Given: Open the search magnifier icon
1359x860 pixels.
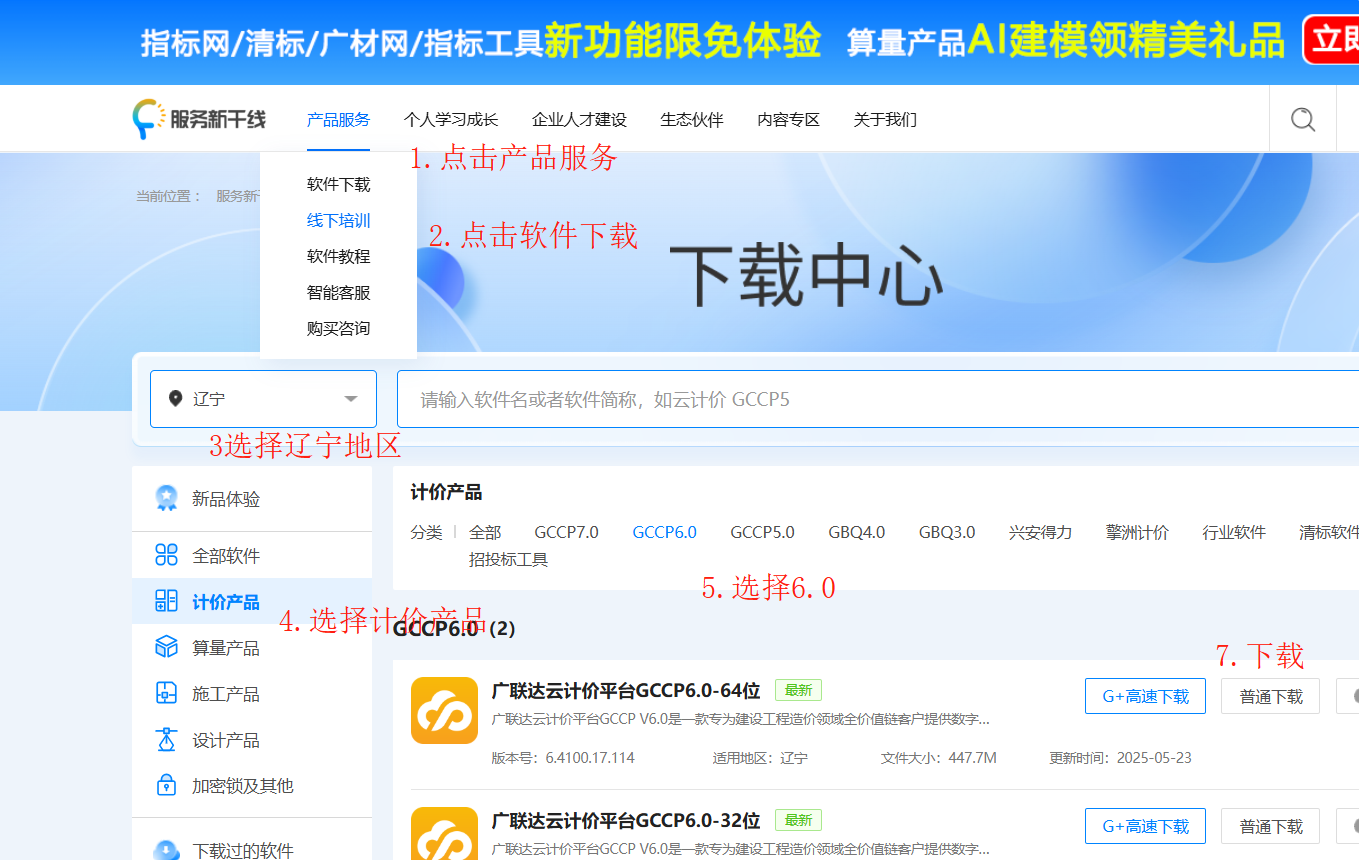Looking at the screenshot, I should [1303, 120].
